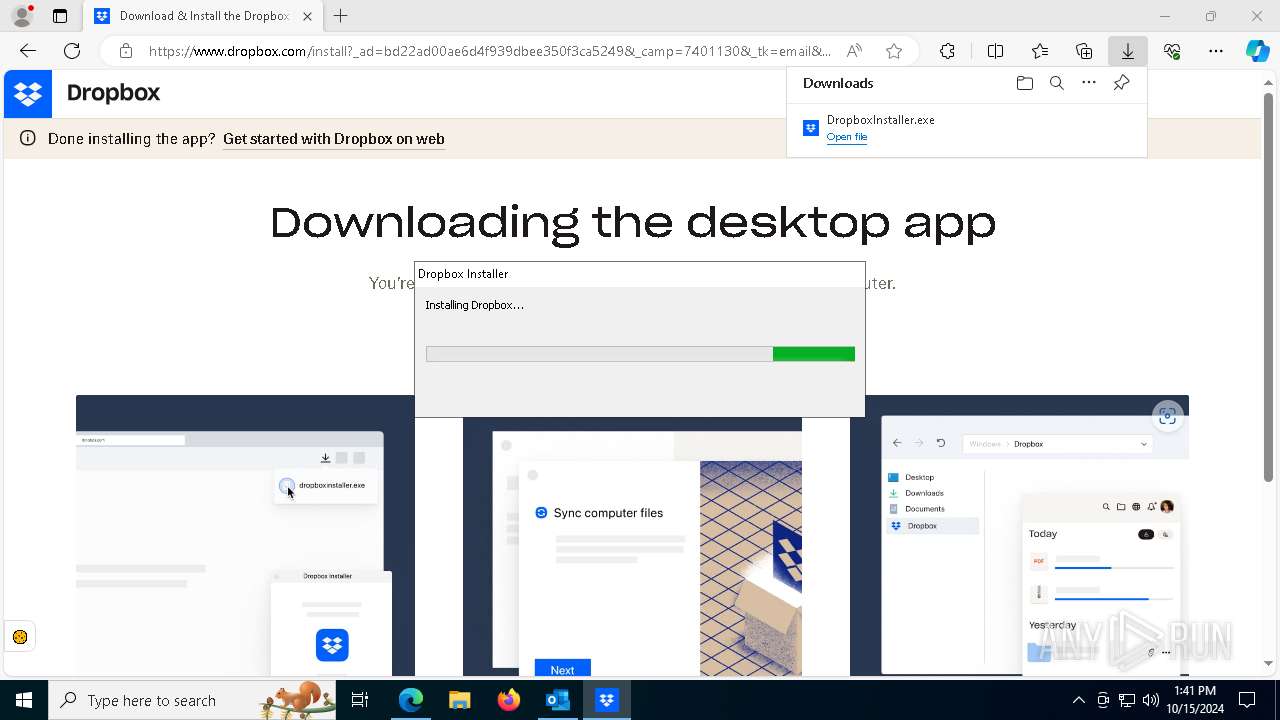The image size is (1280, 720).
Task: Click the Next button in illustration
Action: click(x=562, y=669)
